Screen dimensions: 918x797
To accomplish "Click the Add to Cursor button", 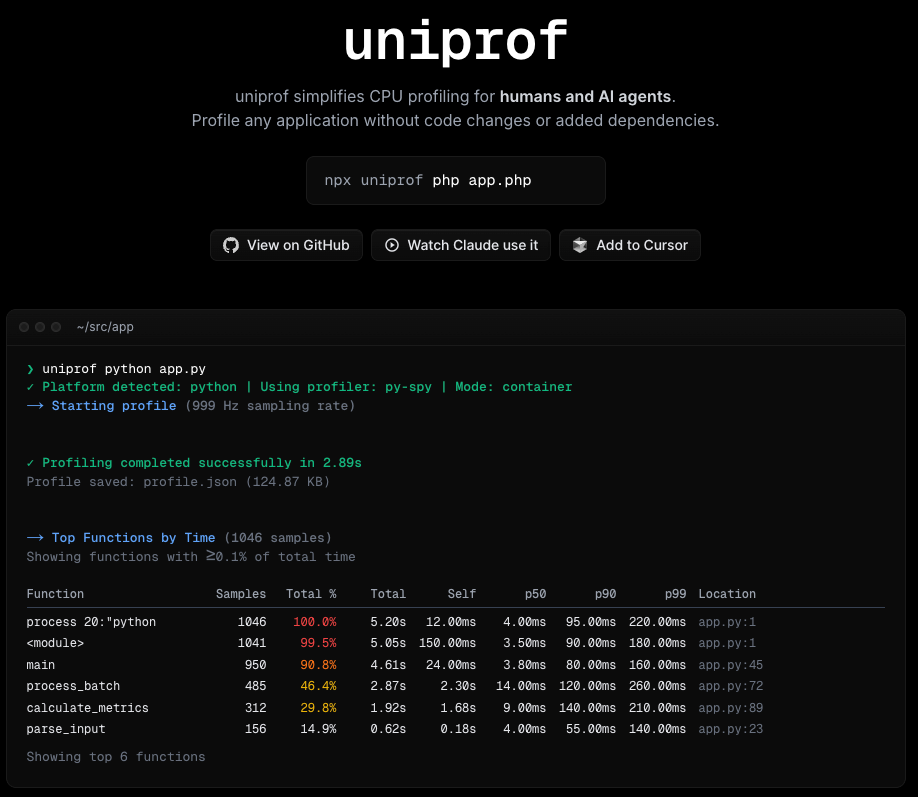I will click(629, 245).
